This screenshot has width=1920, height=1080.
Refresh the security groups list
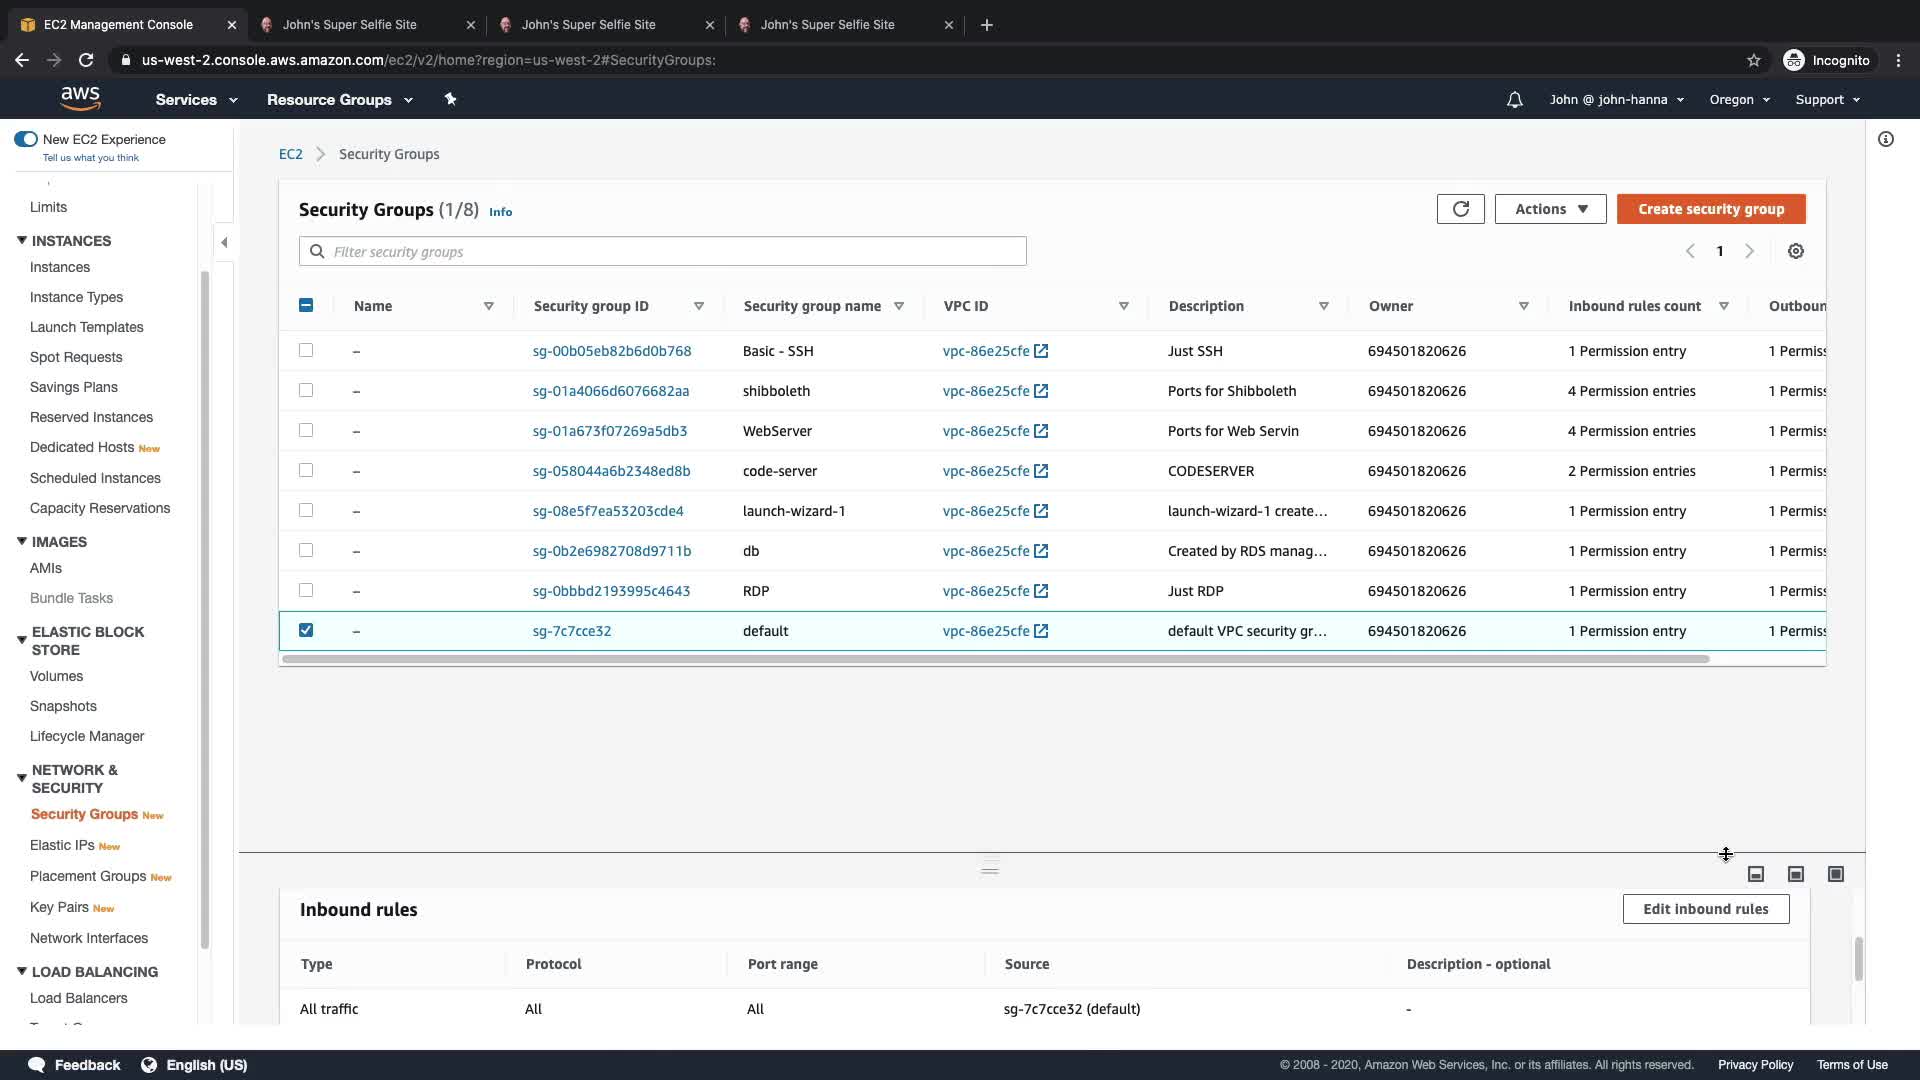[x=1460, y=209]
